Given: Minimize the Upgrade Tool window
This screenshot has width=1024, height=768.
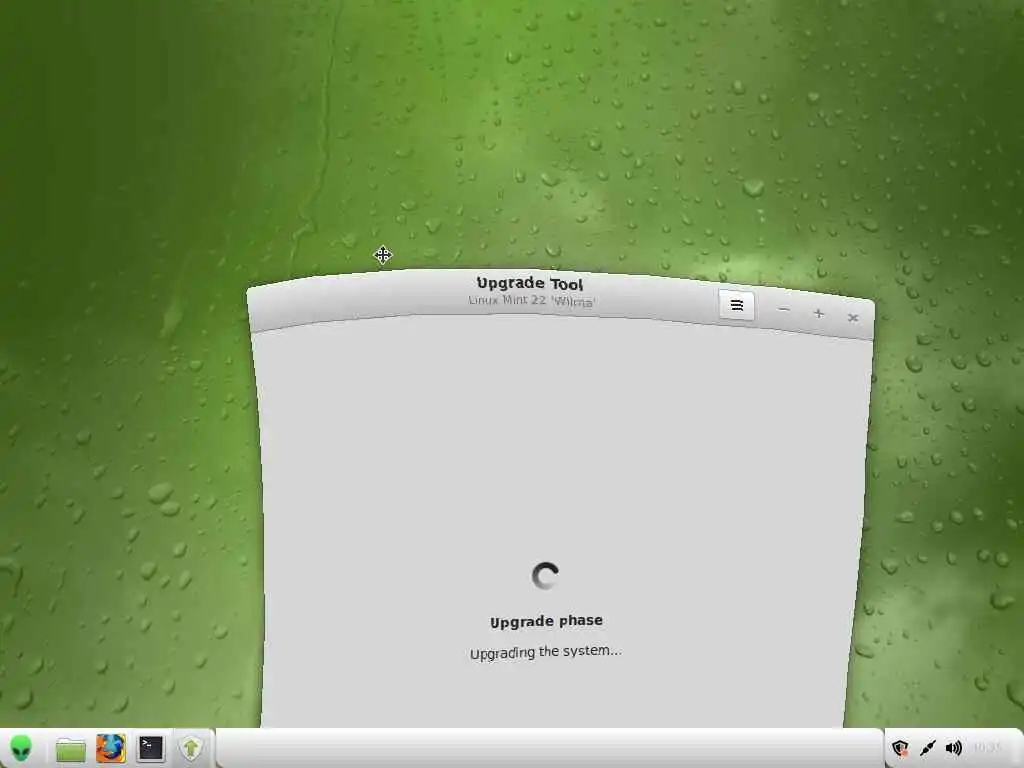Looking at the screenshot, I should [784, 310].
